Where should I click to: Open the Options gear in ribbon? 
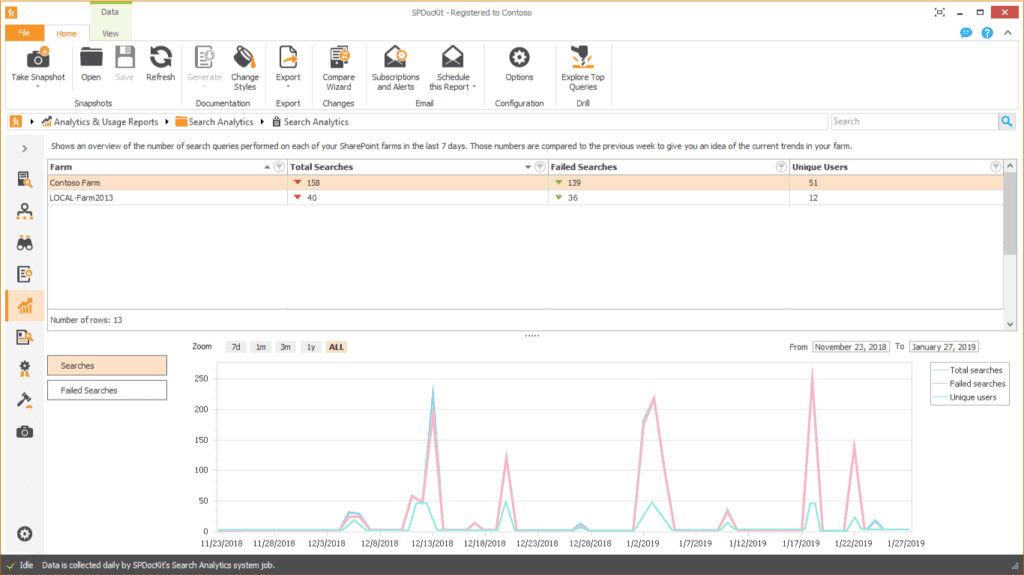(x=519, y=59)
